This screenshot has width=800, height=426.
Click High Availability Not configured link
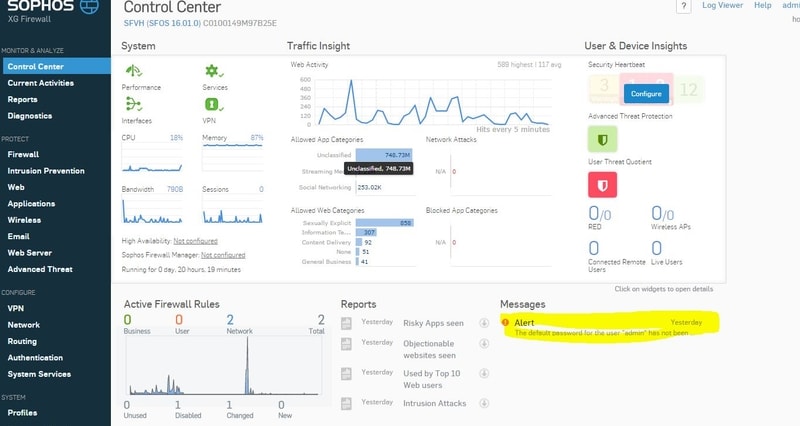point(195,241)
